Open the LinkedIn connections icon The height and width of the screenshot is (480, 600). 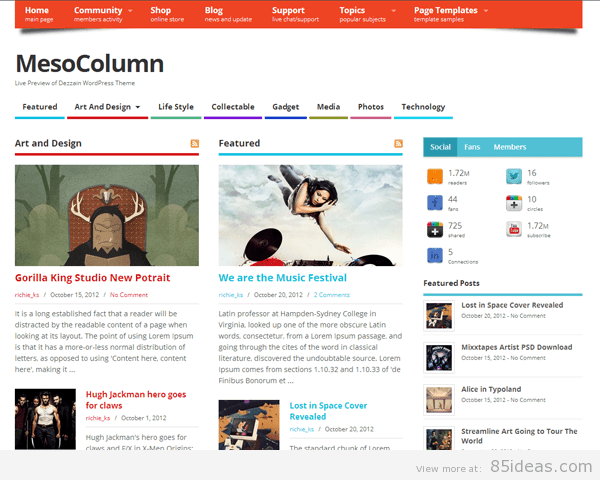click(x=435, y=256)
